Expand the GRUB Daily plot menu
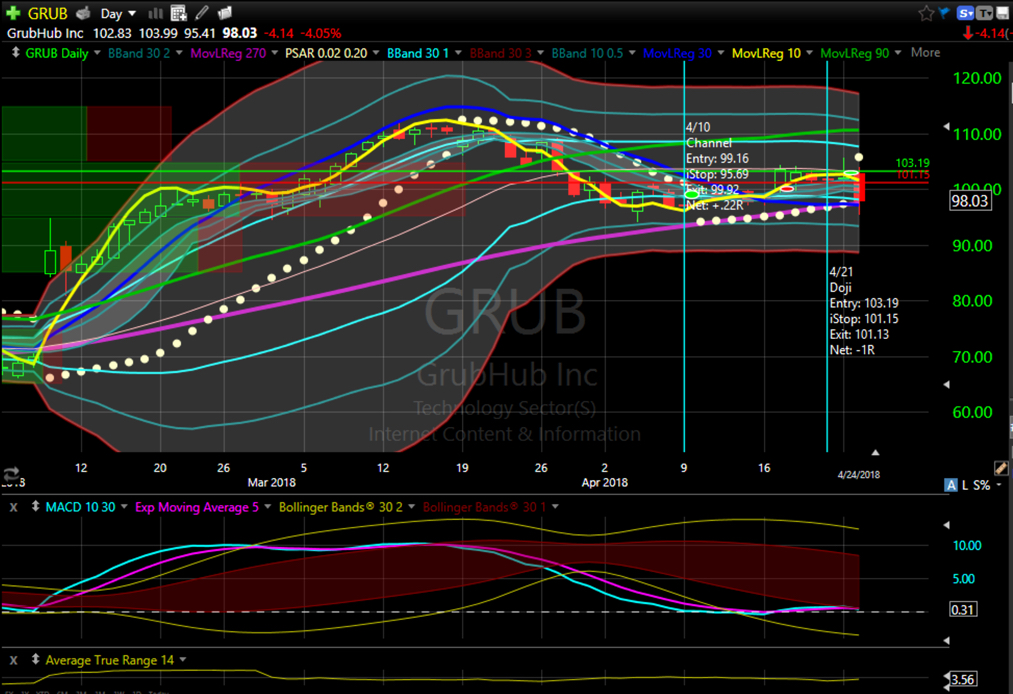Screen dimensions: 1013x694 pos(97,53)
